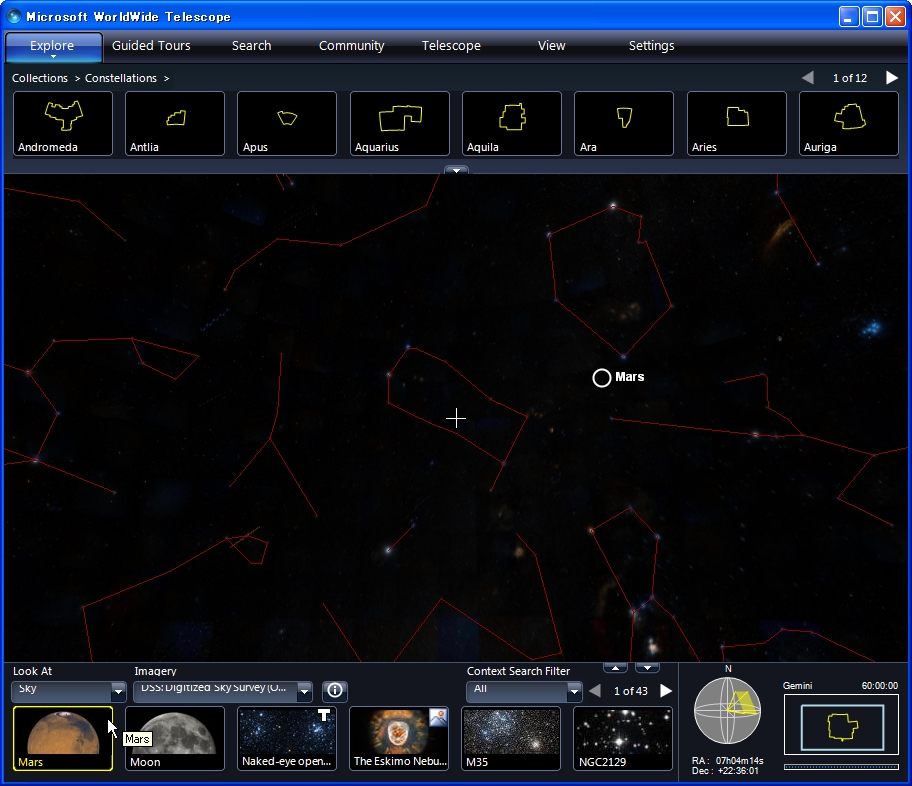Open the Settings tab
Viewport: 912px width, 786px height.
651,46
